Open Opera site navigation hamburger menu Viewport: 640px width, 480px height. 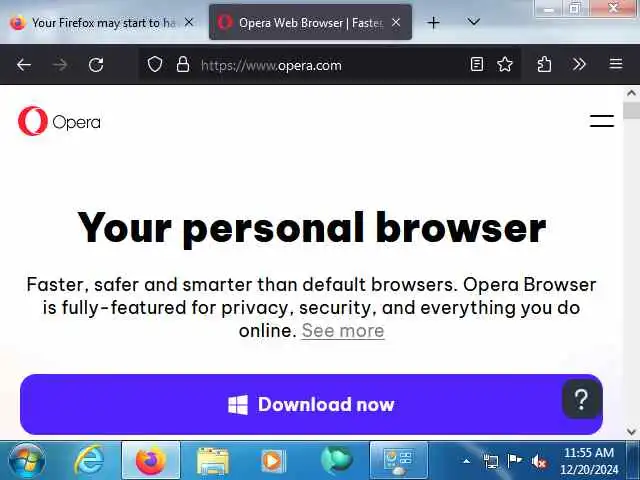point(602,121)
